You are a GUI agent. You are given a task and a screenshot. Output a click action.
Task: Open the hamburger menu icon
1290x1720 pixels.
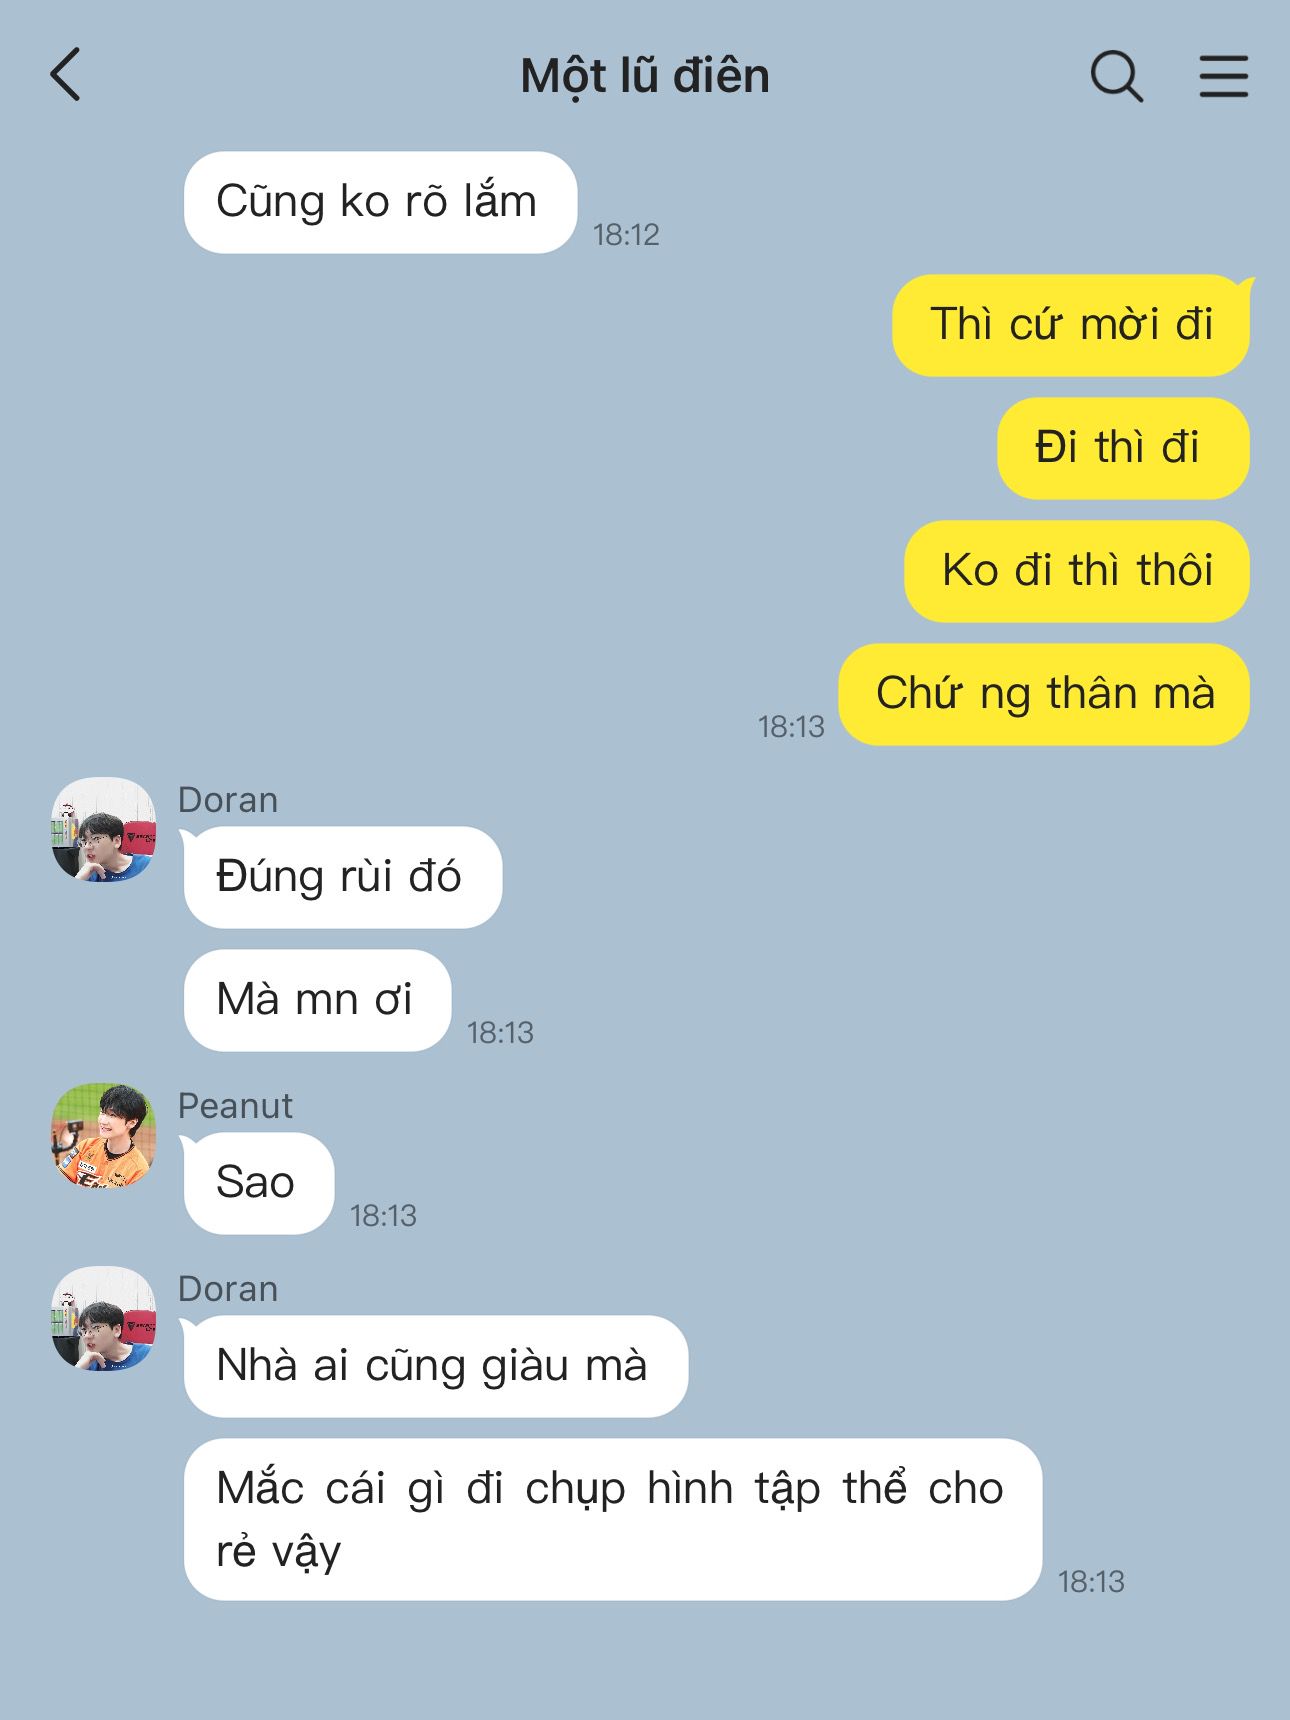point(1224,76)
